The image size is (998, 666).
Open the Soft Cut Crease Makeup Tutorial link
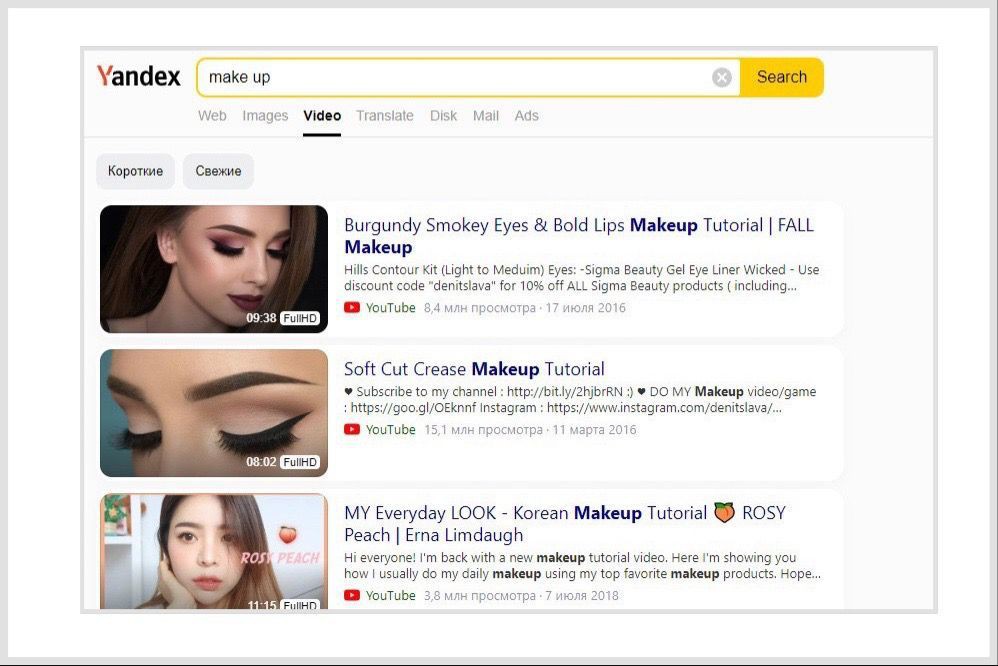coord(474,369)
